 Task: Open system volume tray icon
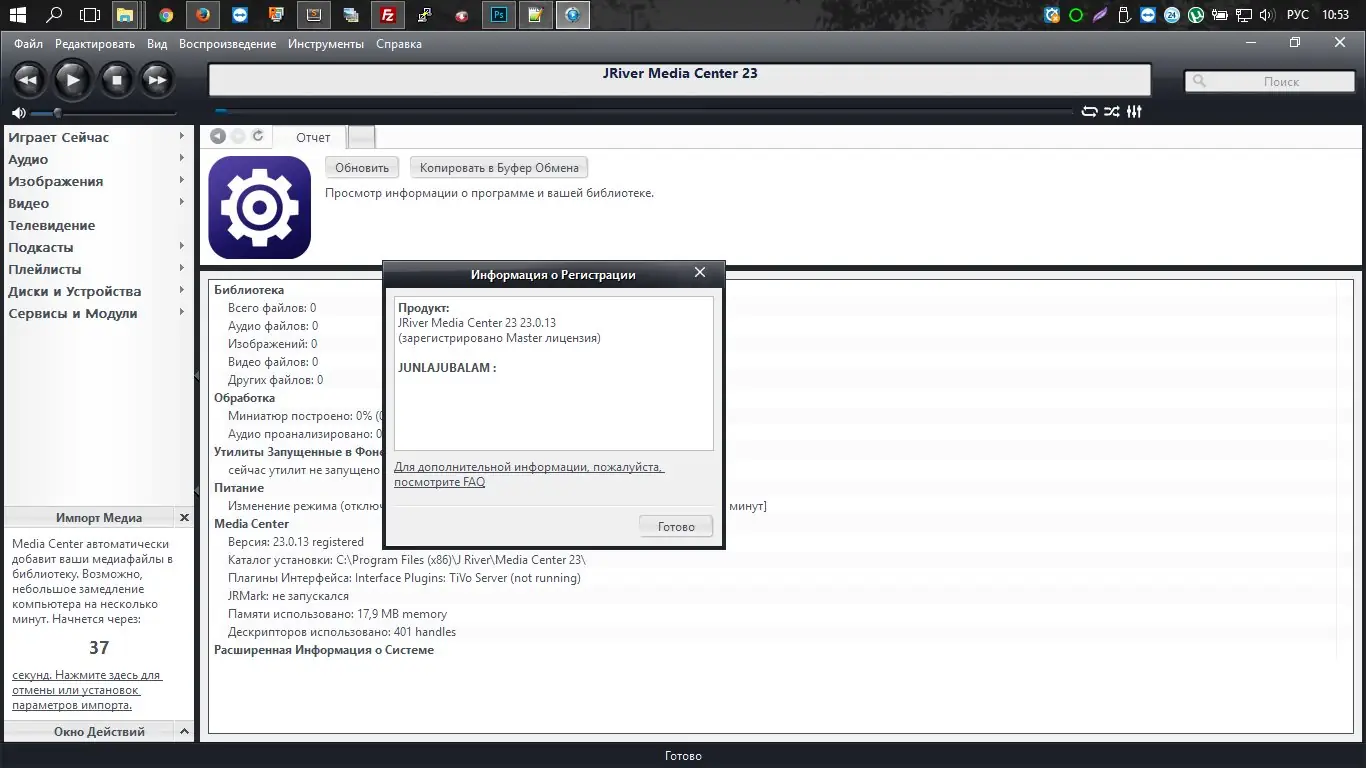tap(1266, 15)
